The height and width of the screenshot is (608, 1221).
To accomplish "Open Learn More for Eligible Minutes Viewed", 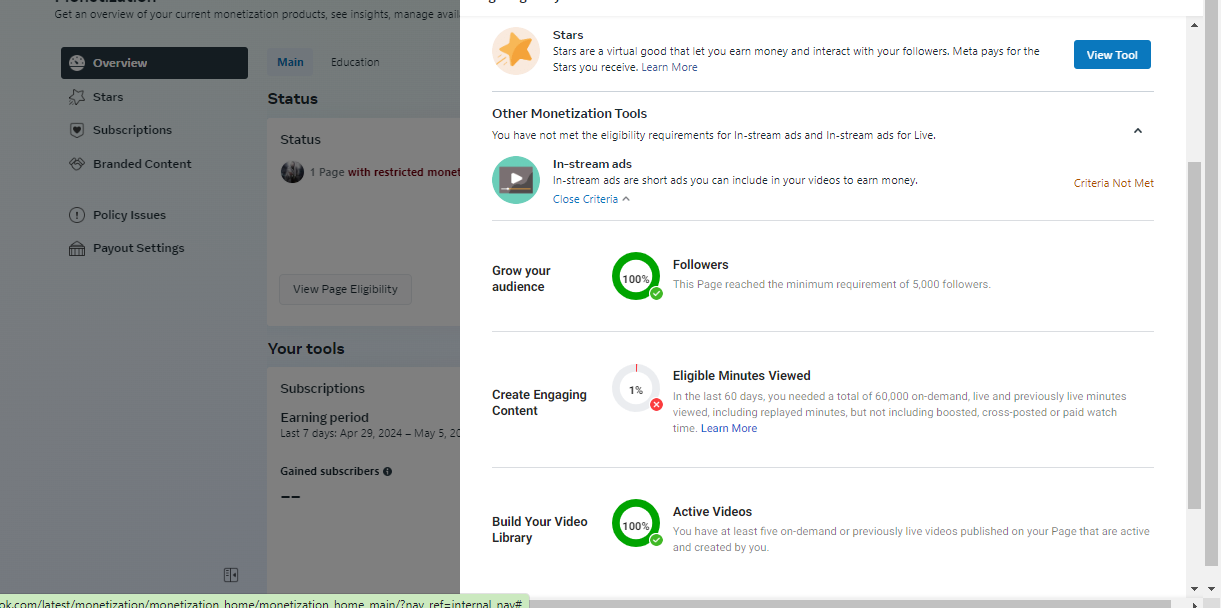I will pyautogui.click(x=728, y=428).
